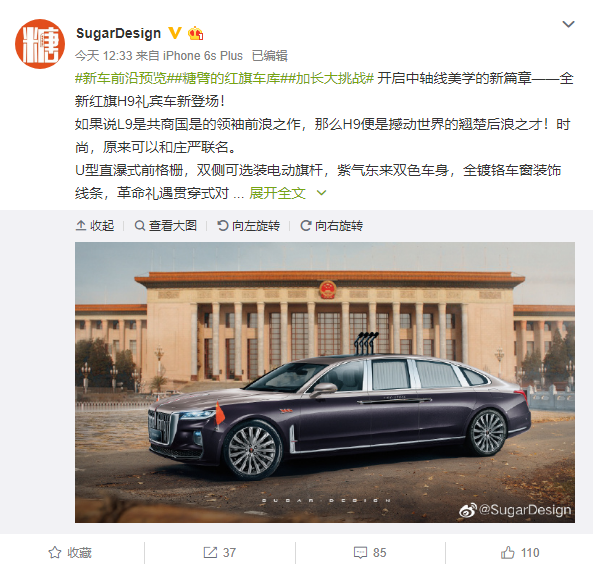Image resolution: width=593 pixels, height=566 pixels.
Task: Repost via the share icon showing 37
Action: coord(220,552)
